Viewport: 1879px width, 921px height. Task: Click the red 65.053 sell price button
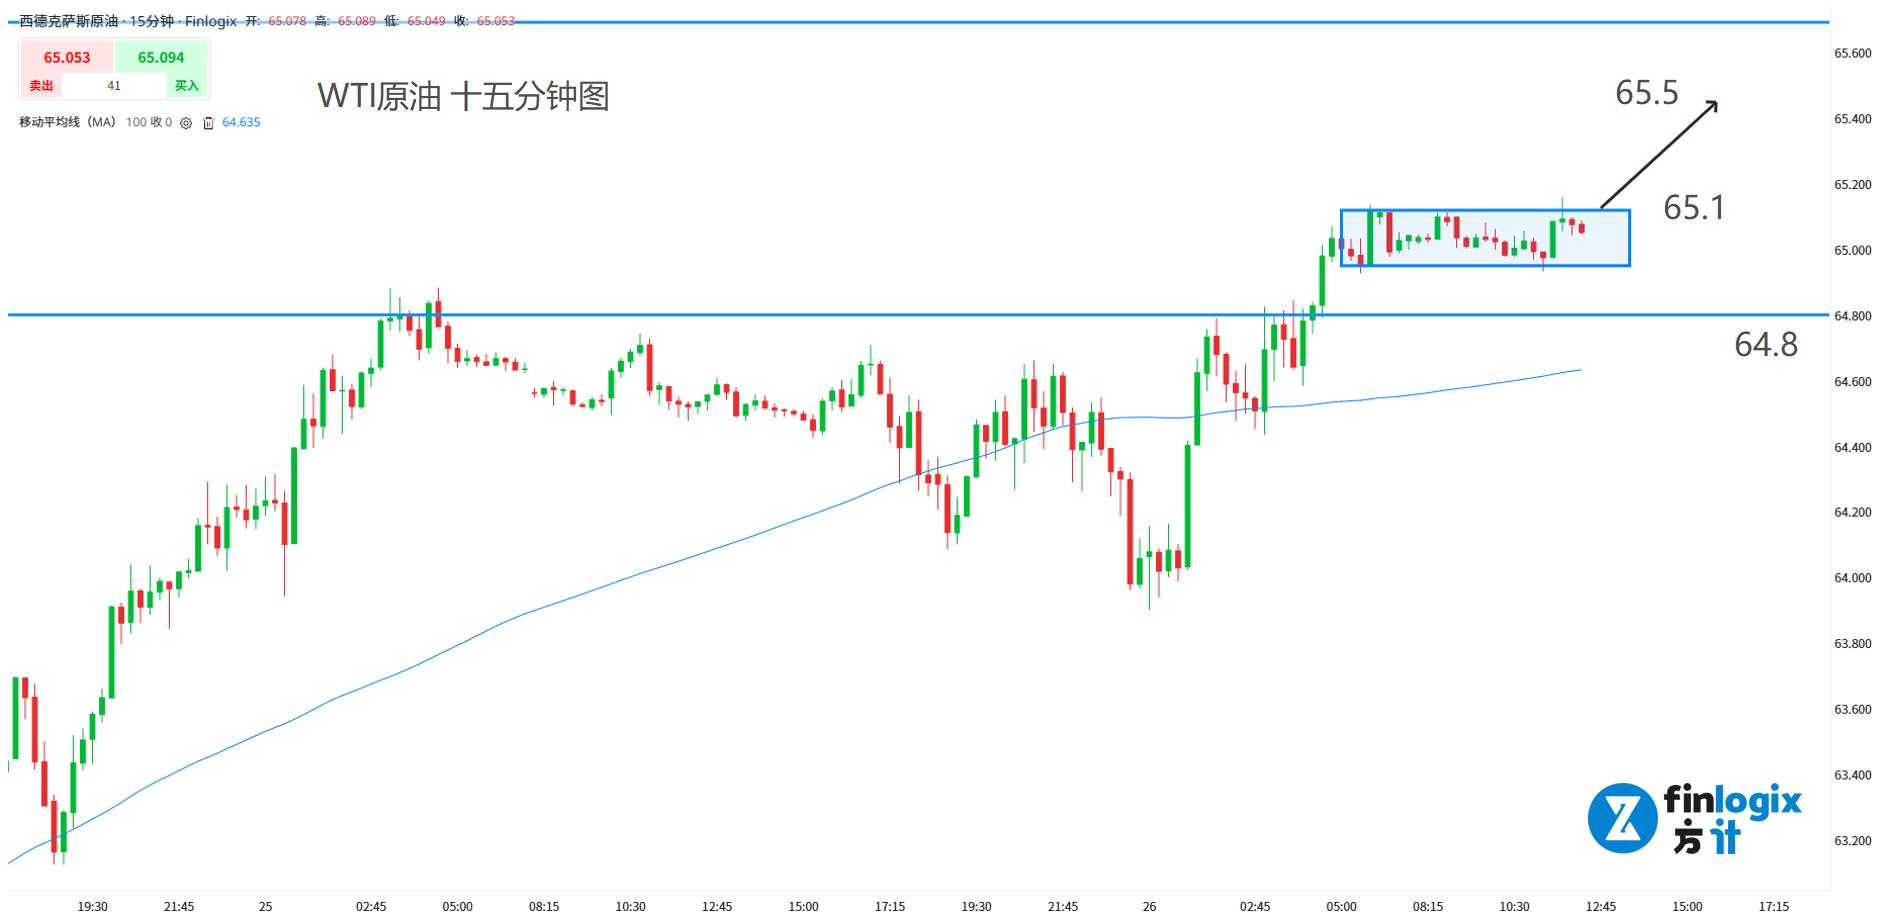(66, 58)
